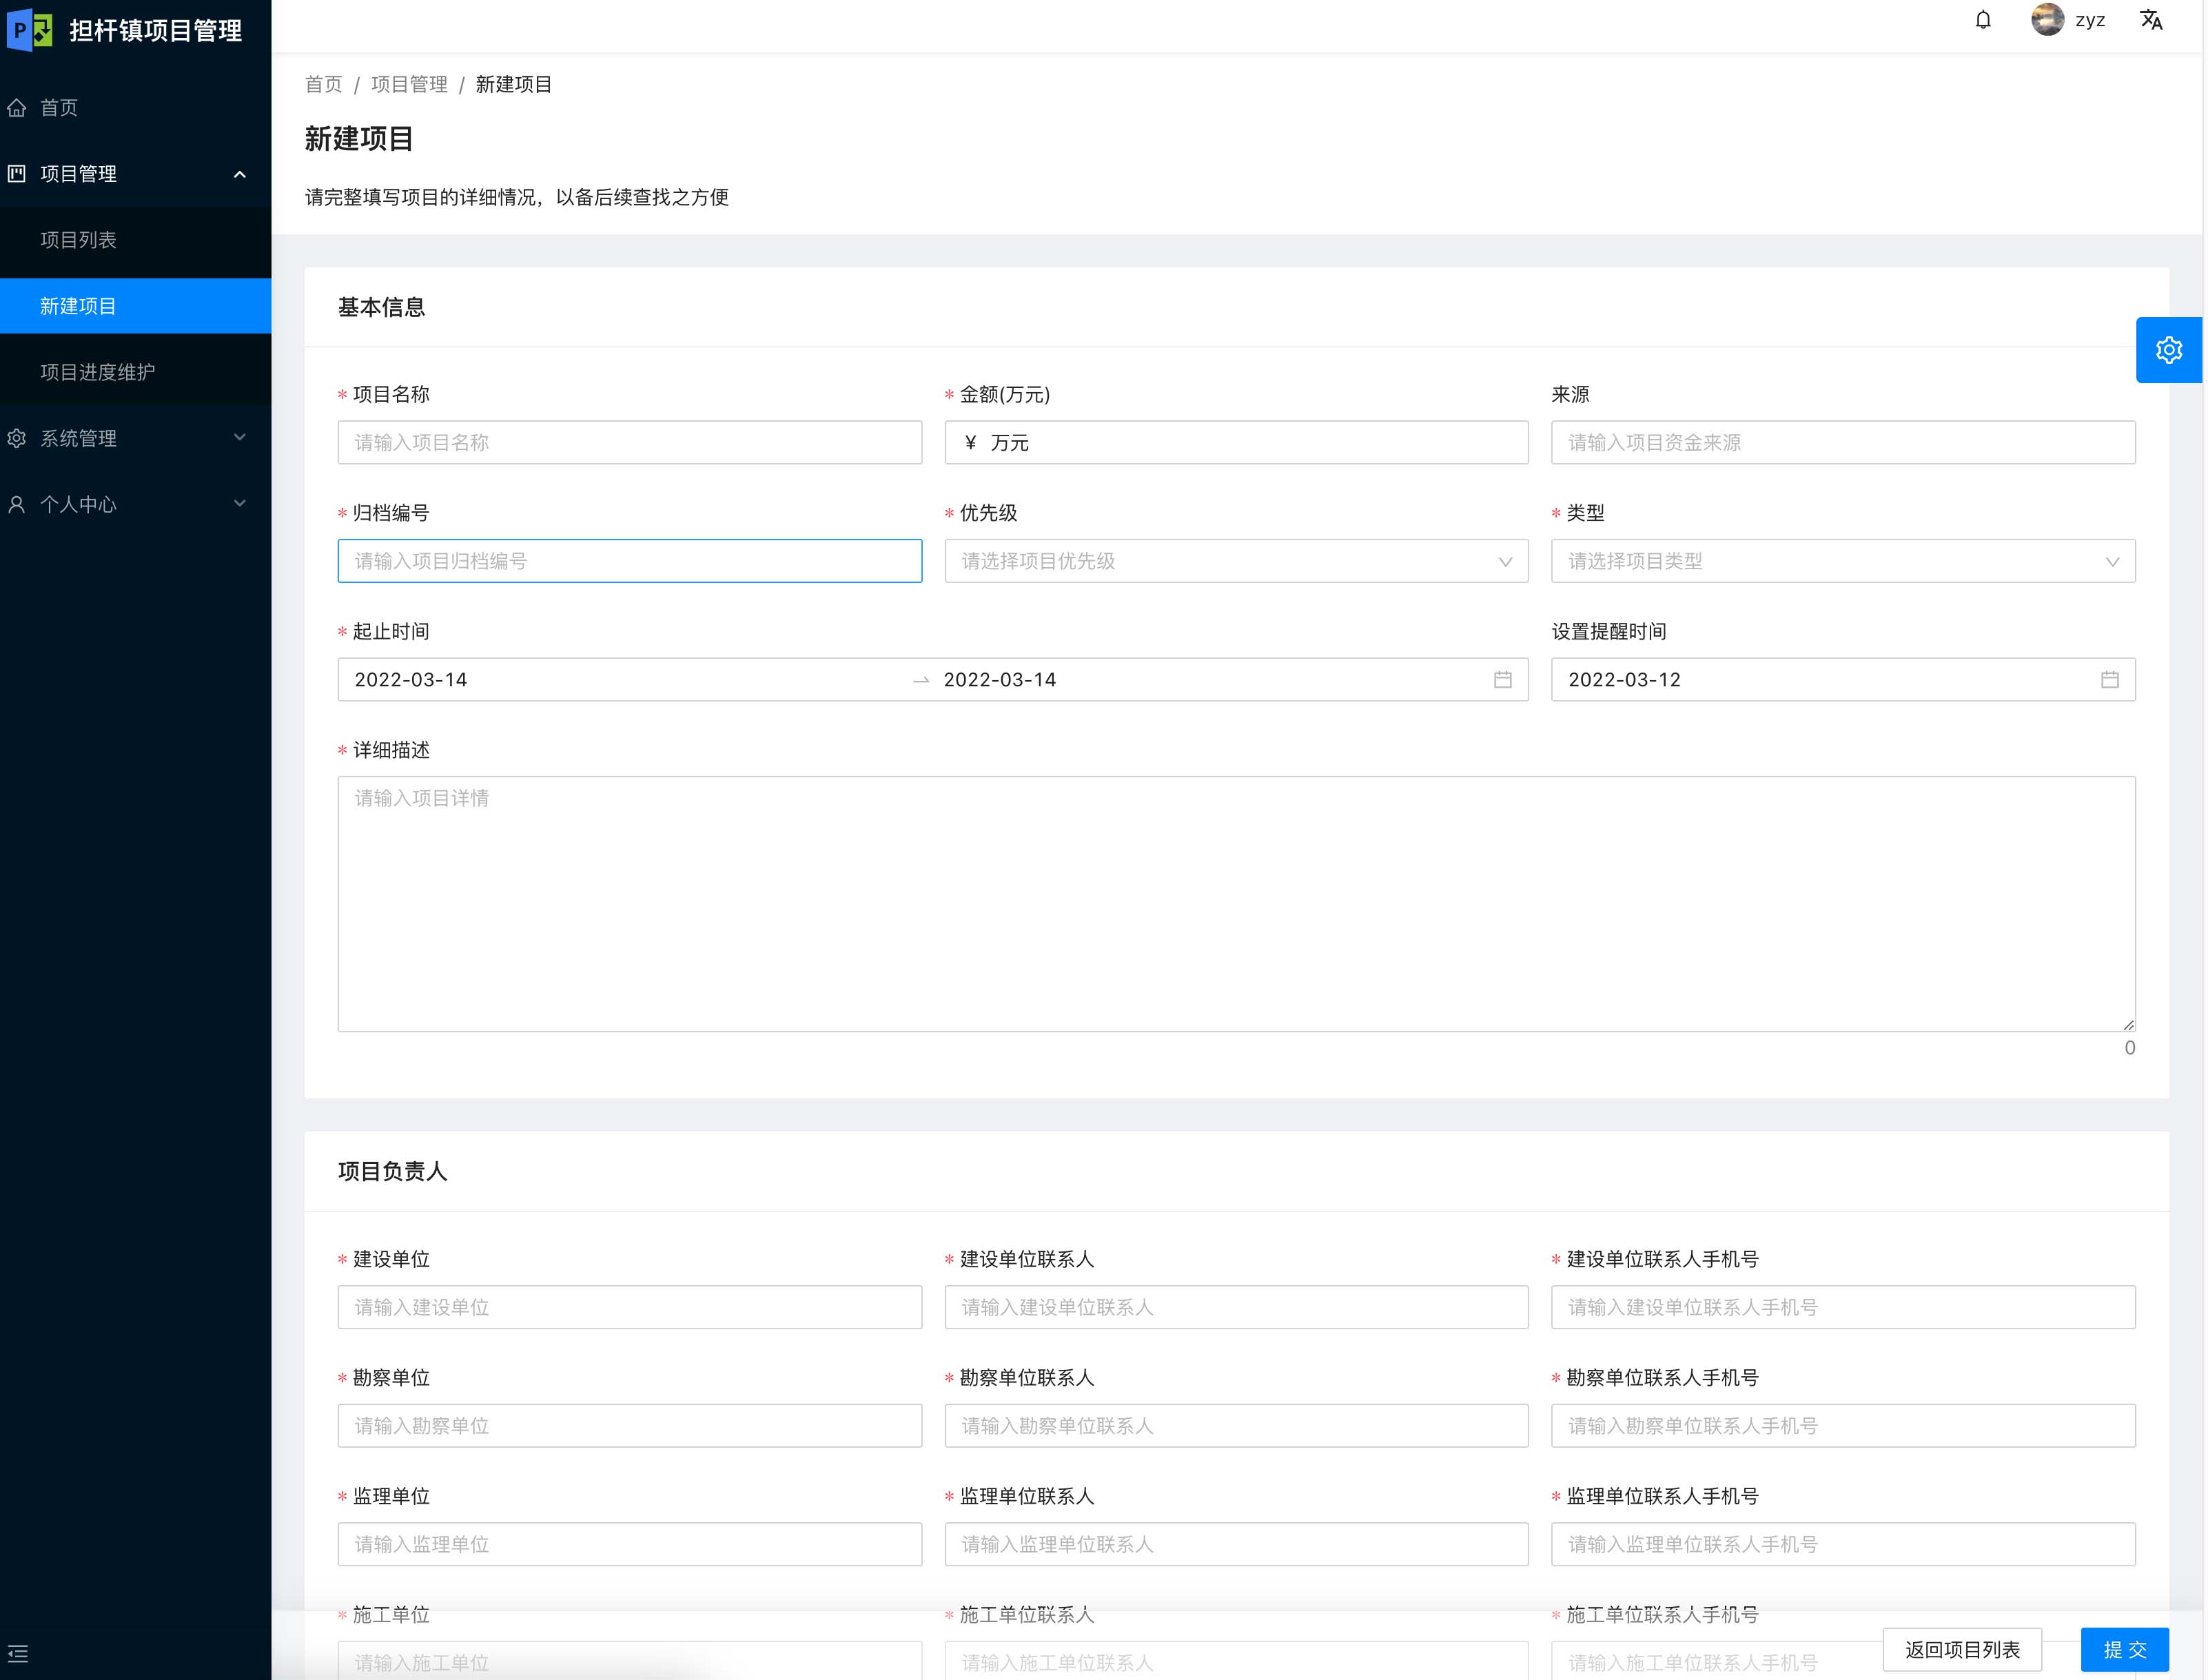Image resolution: width=2208 pixels, height=1680 pixels.
Task: Click the app logo beside 担杆镇项目管理
Action: click(x=30, y=29)
